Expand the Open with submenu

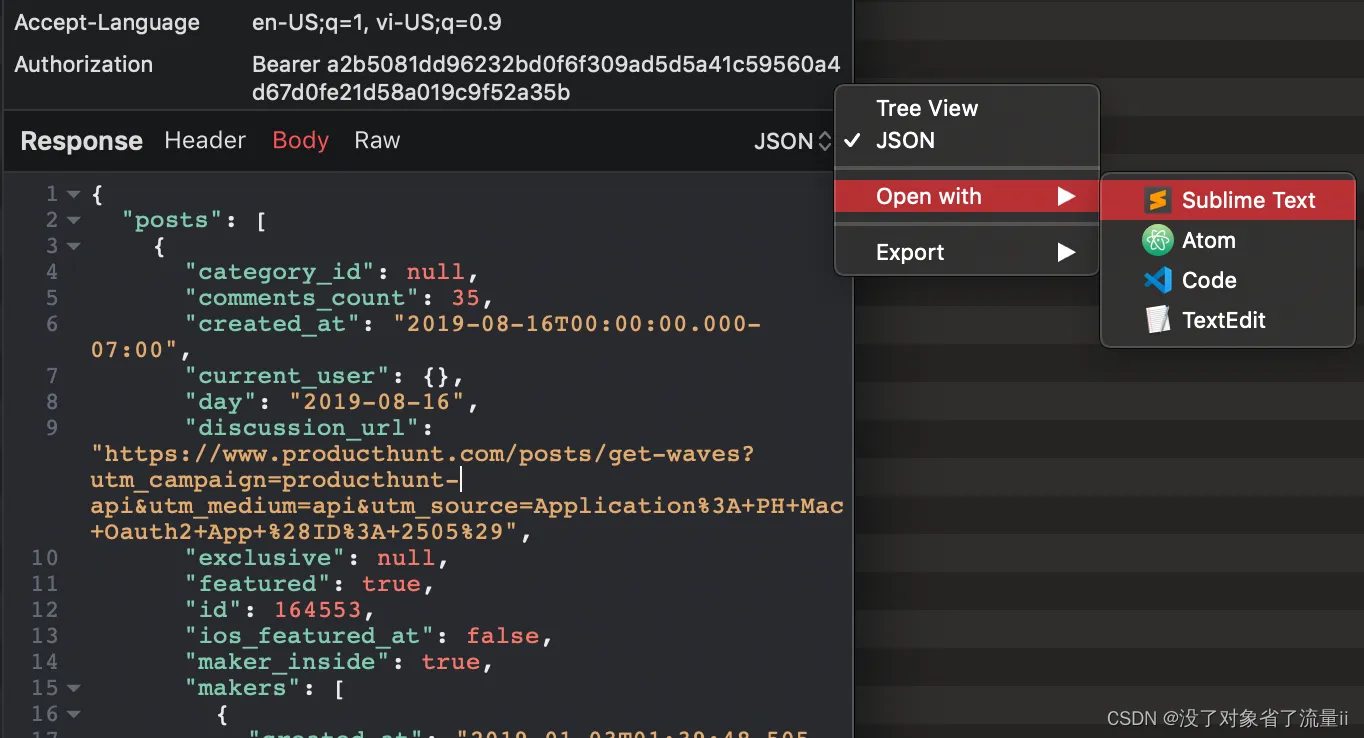[x=967, y=197]
